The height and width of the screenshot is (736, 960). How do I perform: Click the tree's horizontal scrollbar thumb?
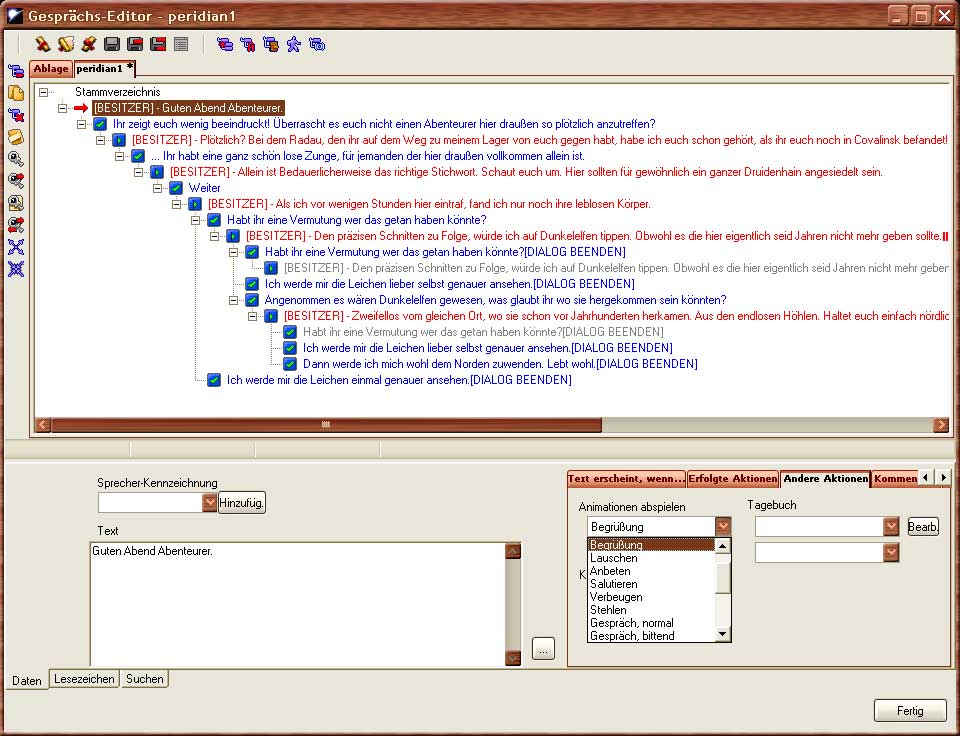pos(325,425)
